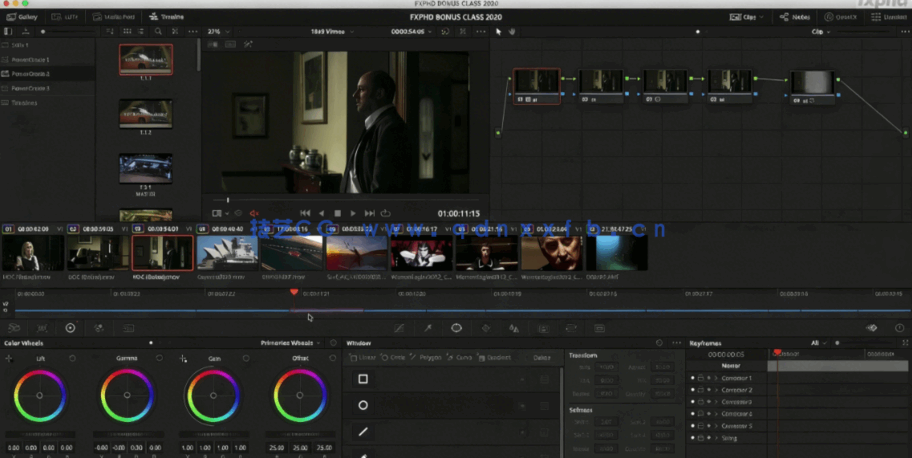Expand Corrector 1 keyframe track
The height and width of the screenshot is (458, 912).
[715, 378]
